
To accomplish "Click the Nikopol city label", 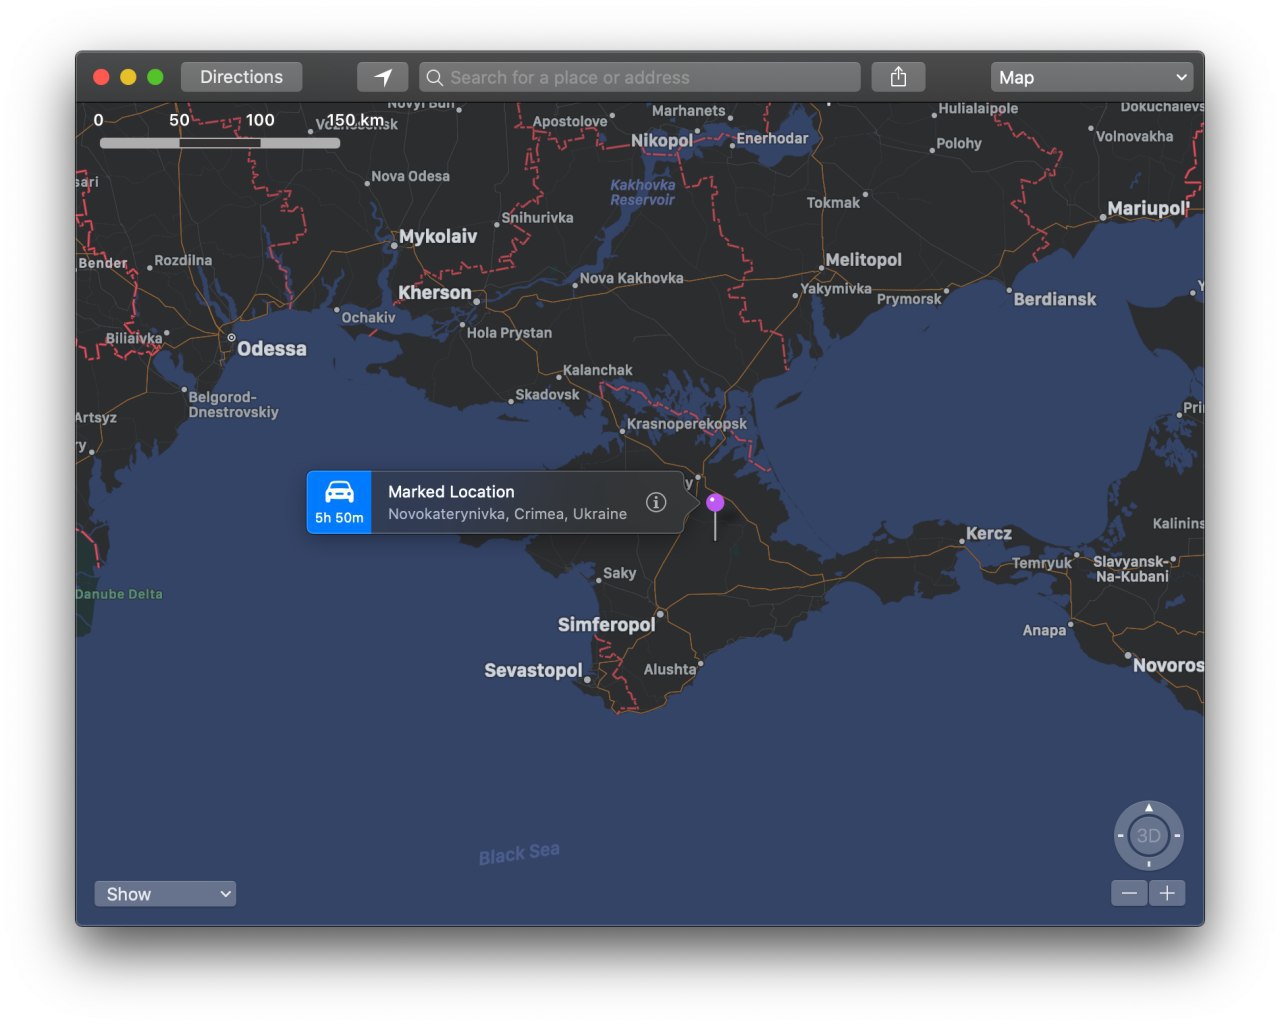I will [x=662, y=141].
